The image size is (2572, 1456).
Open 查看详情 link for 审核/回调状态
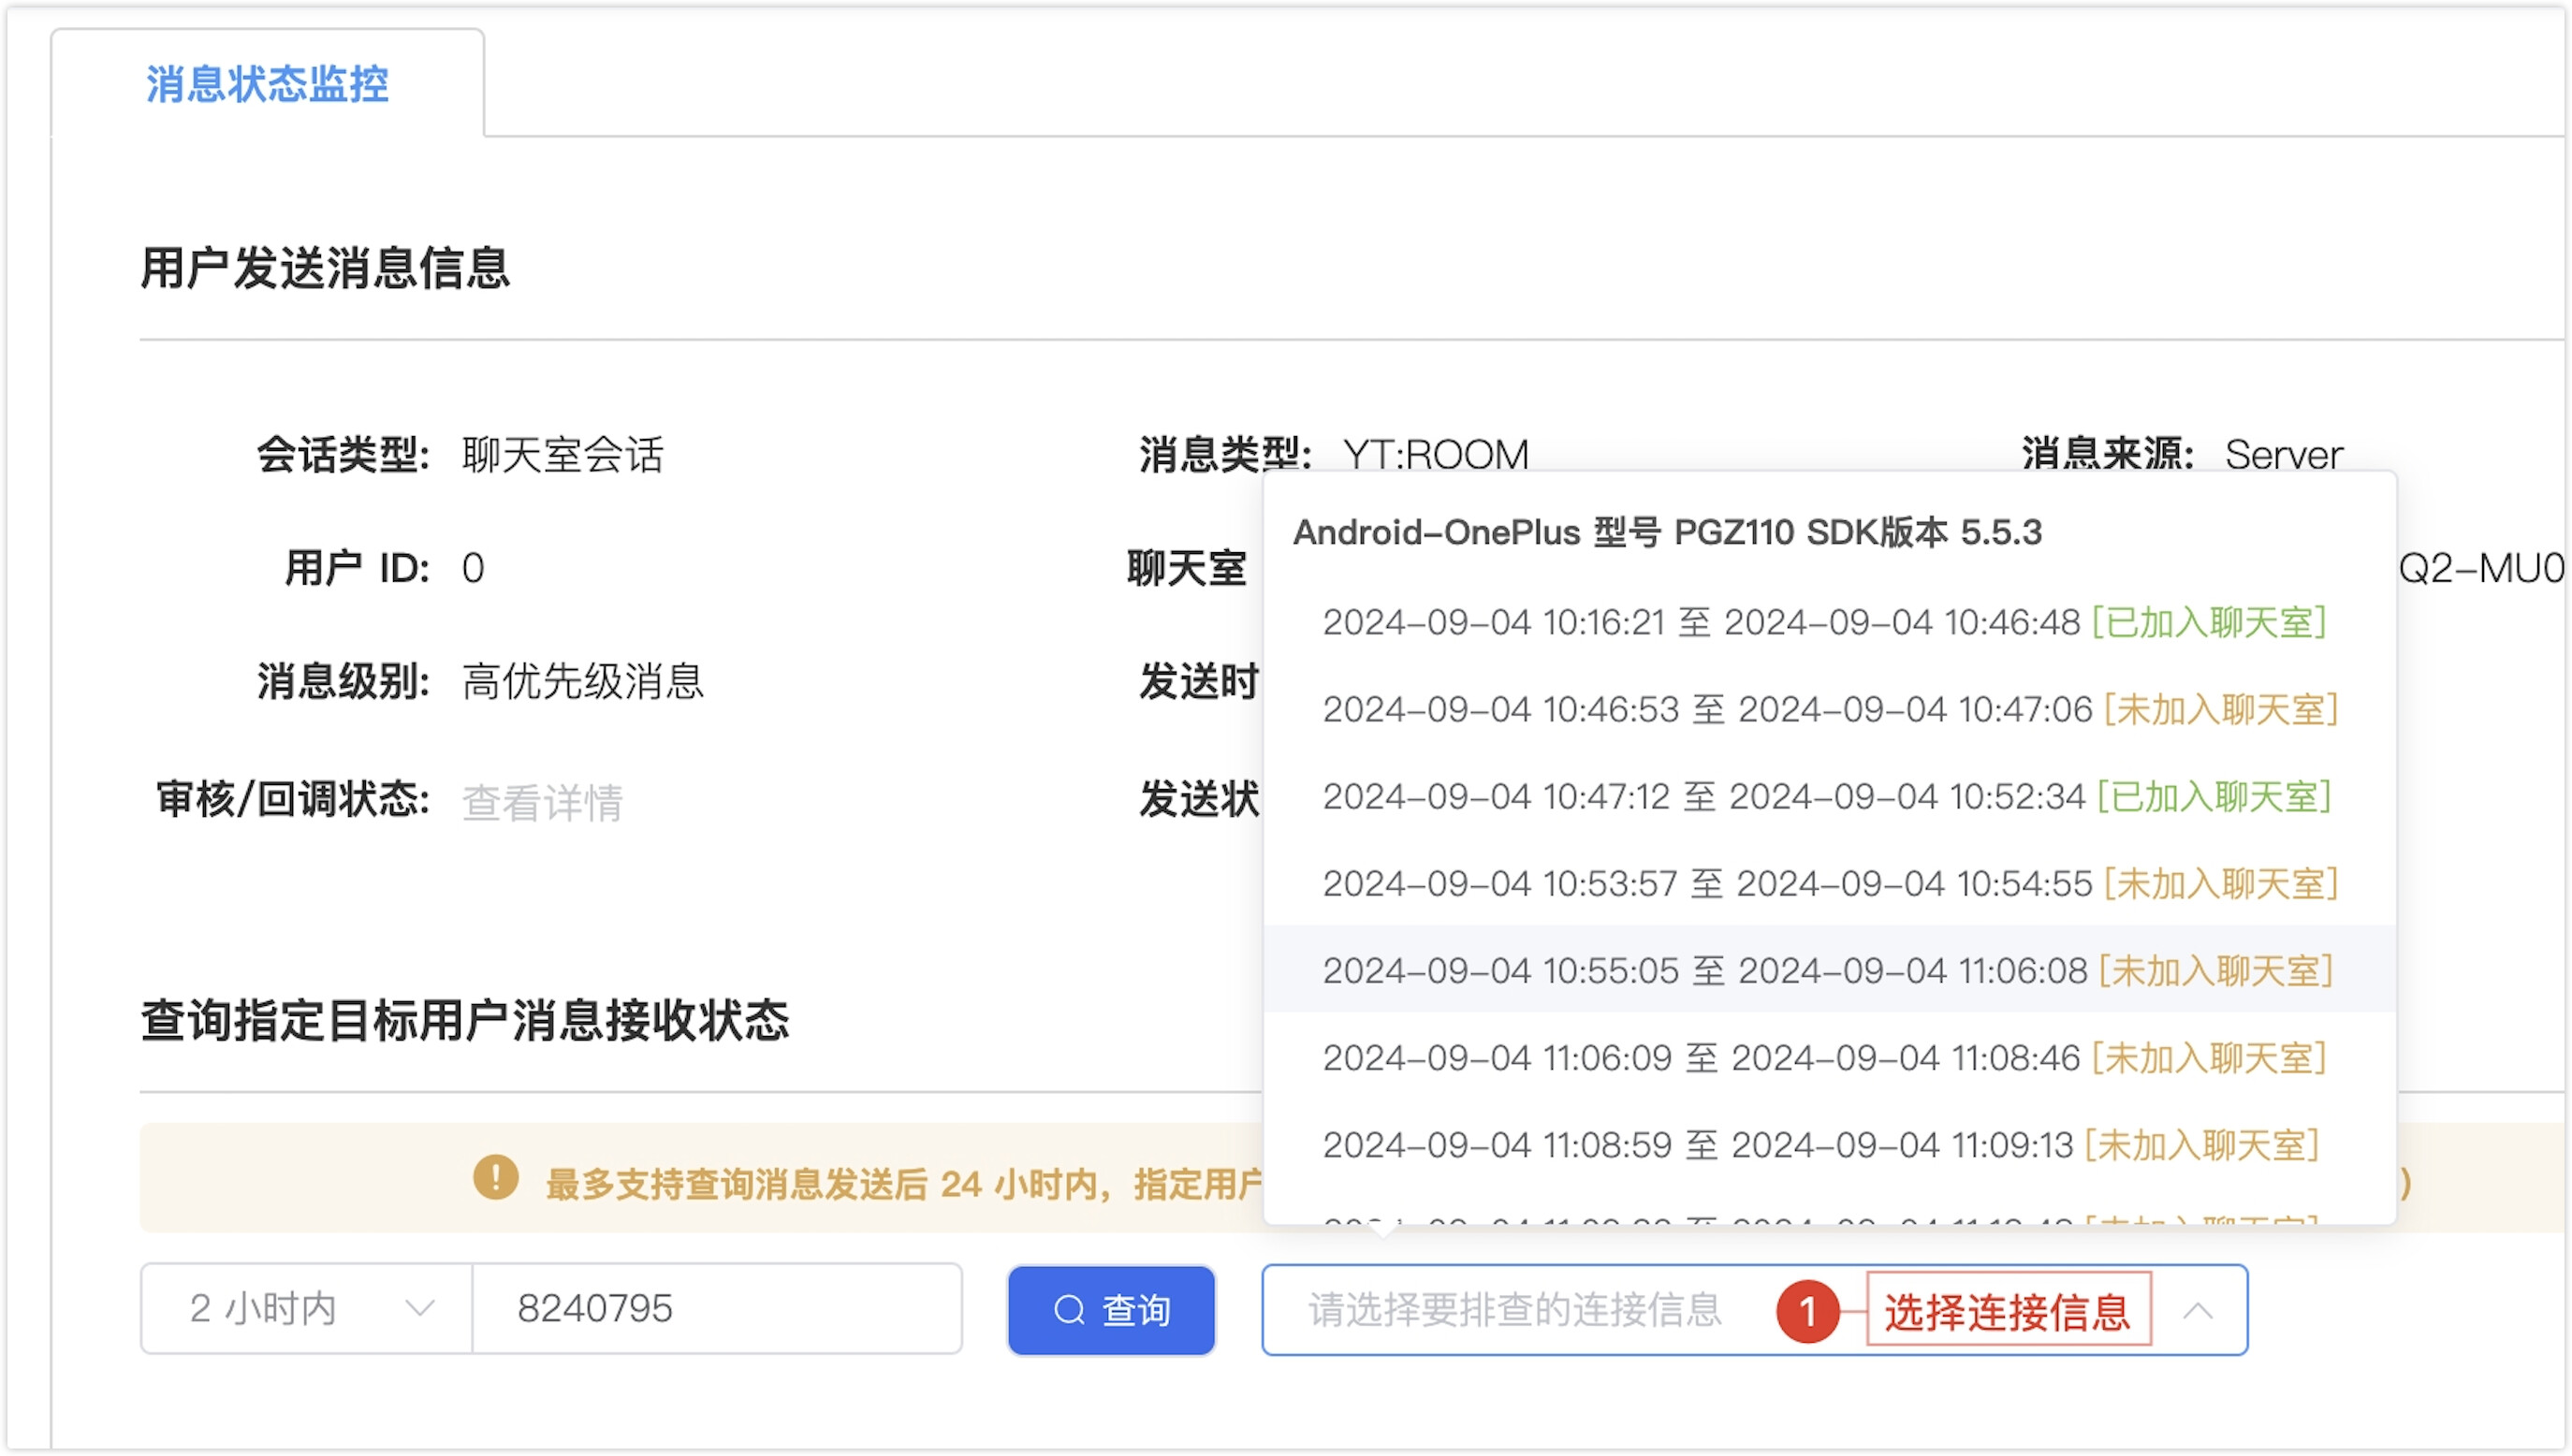click(542, 802)
